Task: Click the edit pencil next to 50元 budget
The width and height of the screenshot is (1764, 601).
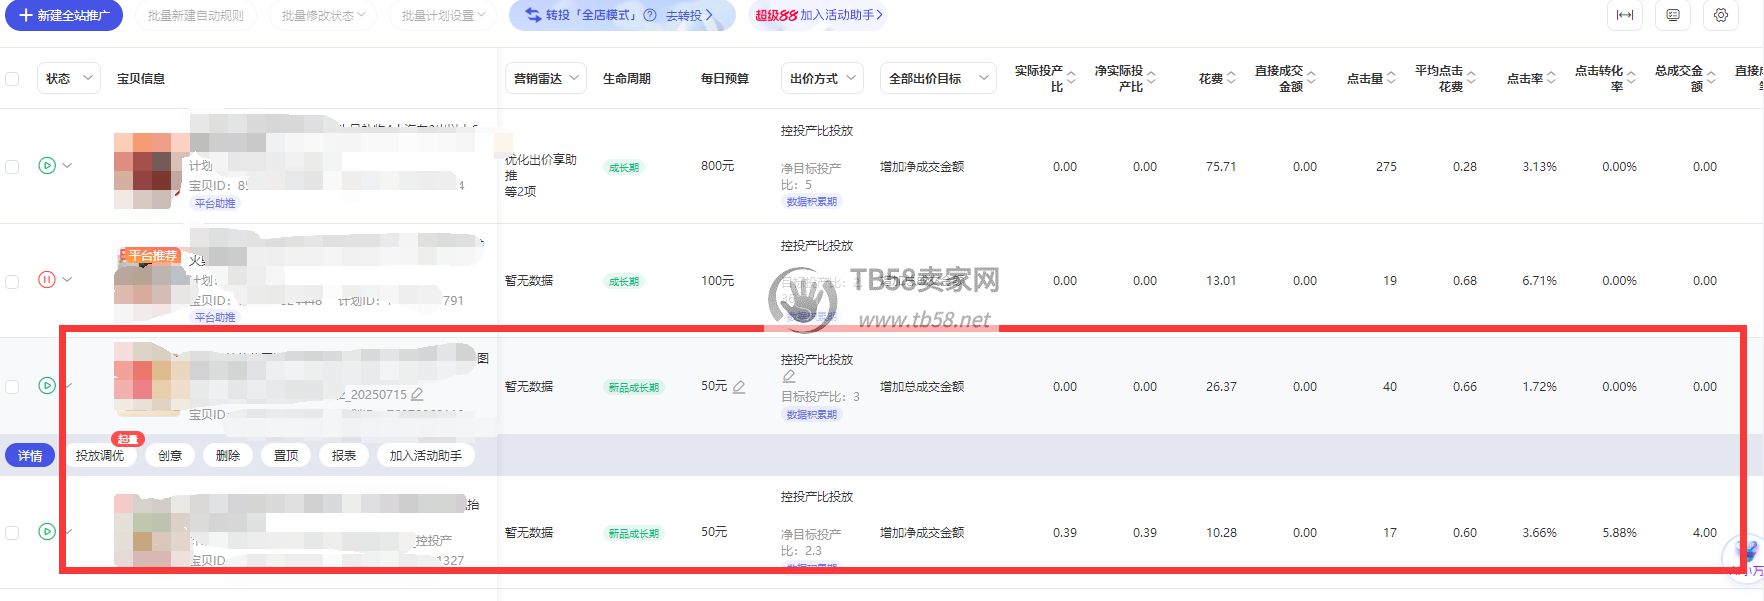Action: pos(739,387)
